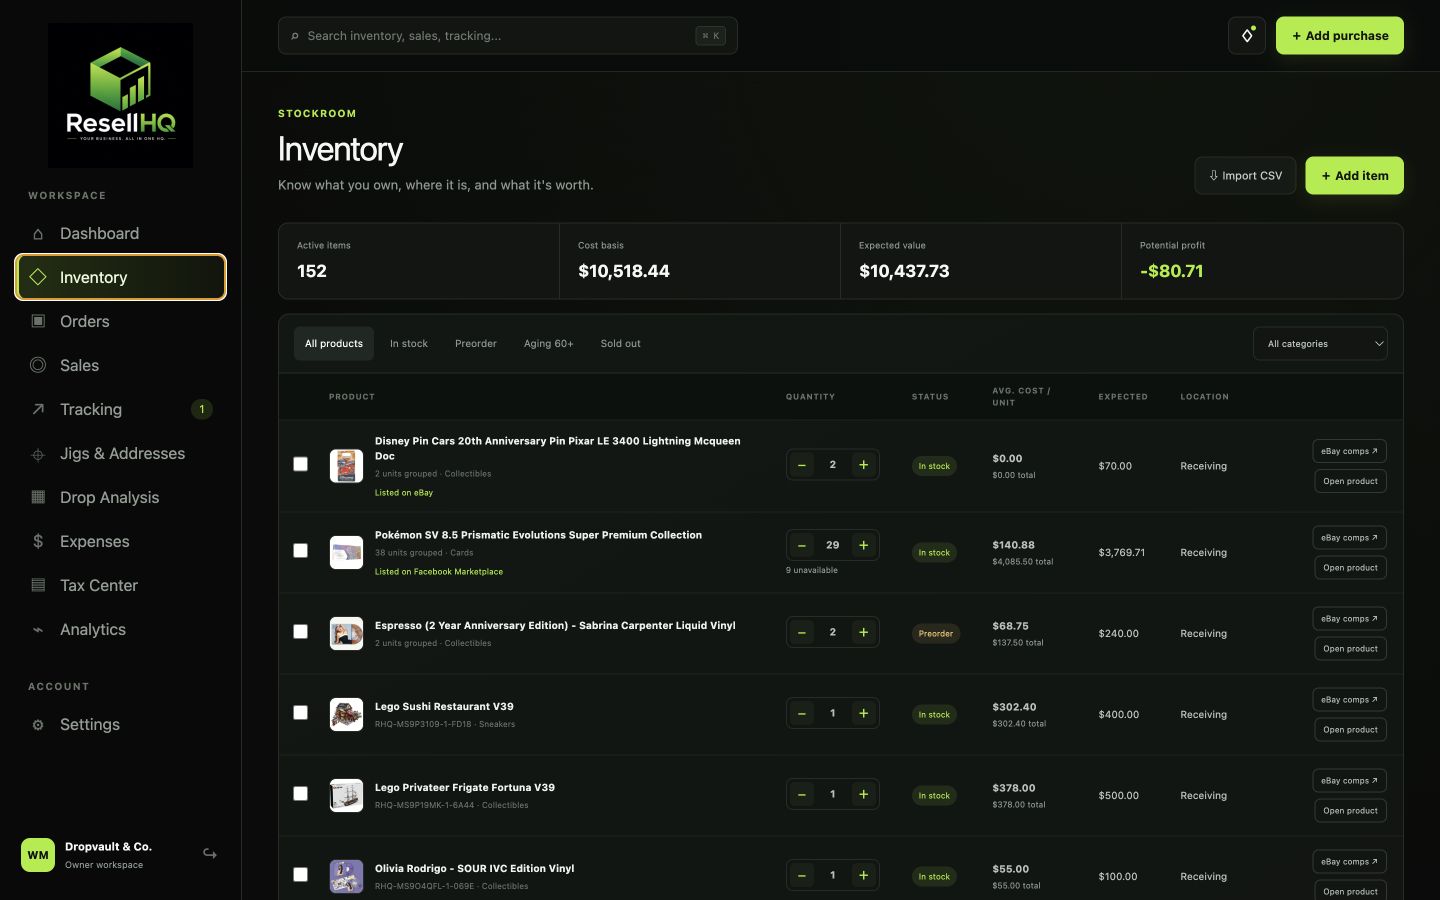
Task: Click the Analytics icon in sidebar
Action: [x=38, y=629]
